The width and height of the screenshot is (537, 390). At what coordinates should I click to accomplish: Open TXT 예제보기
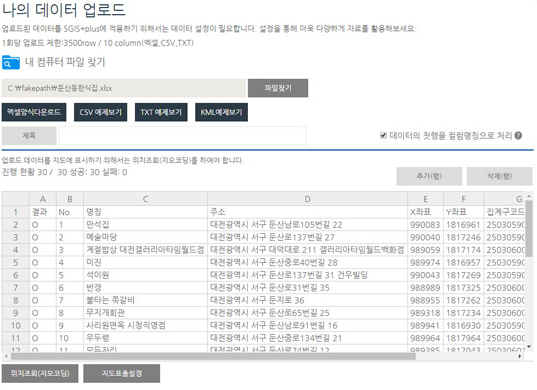pyautogui.click(x=161, y=112)
